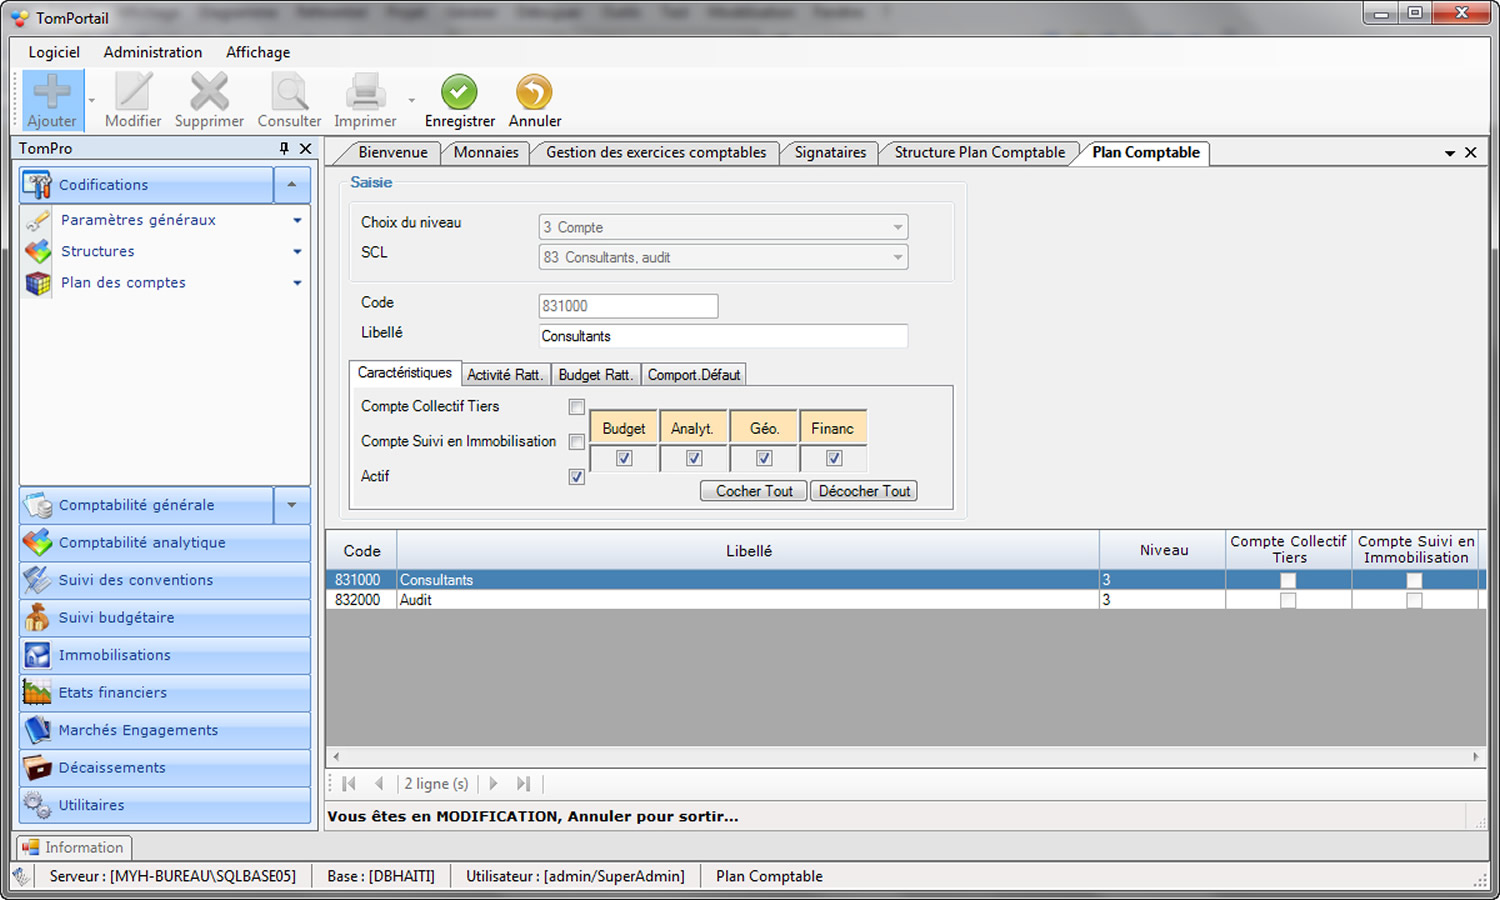Image resolution: width=1500 pixels, height=900 pixels.
Task: Go to next record navigation icon
Action: coord(493,784)
